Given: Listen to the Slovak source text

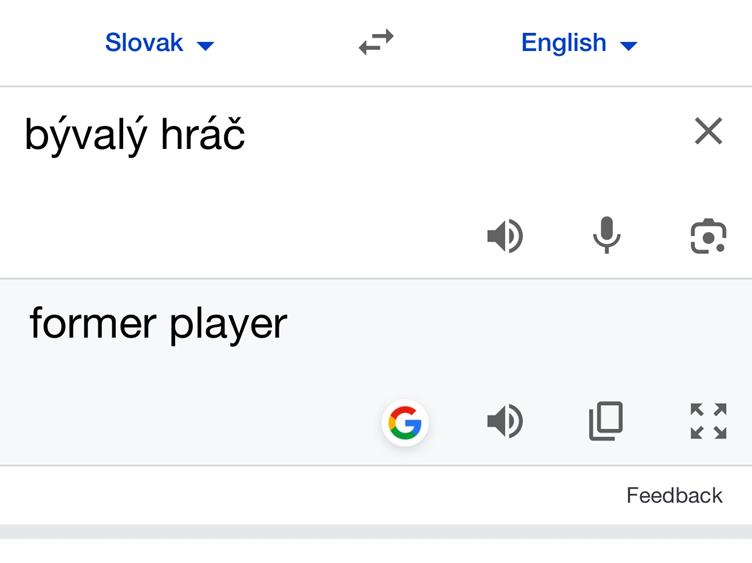Looking at the screenshot, I should pyautogui.click(x=505, y=235).
